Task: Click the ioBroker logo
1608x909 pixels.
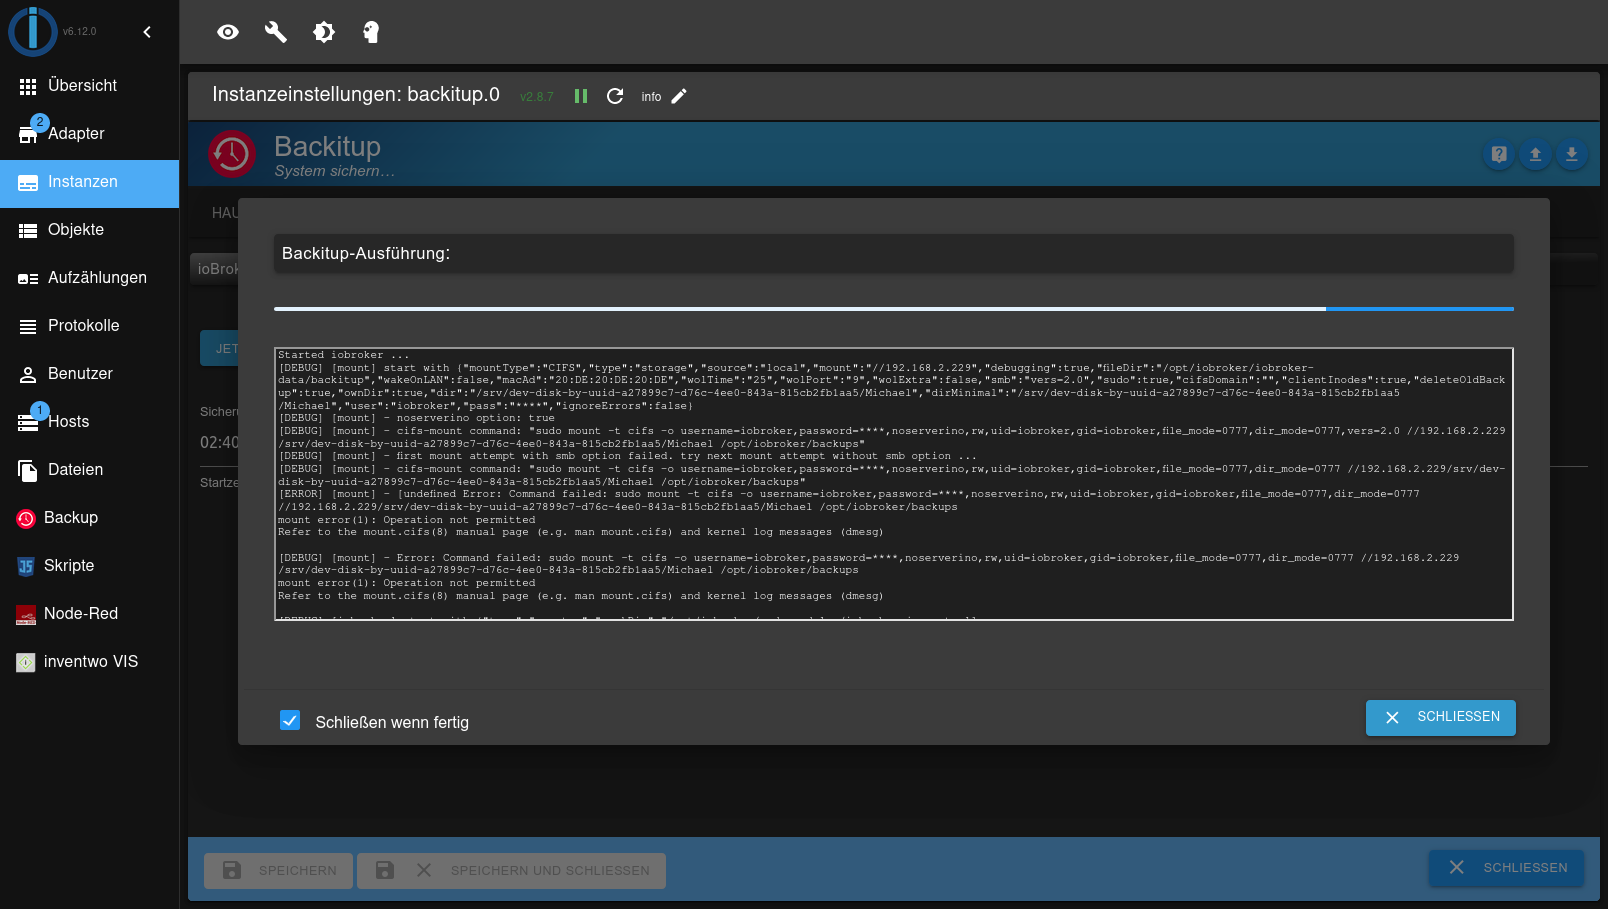Action: pyautogui.click(x=33, y=31)
